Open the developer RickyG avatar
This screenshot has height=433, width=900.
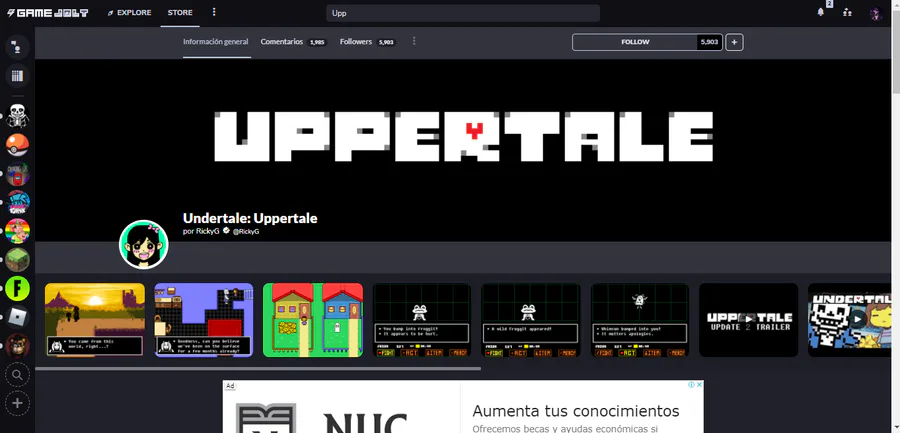[x=143, y=244]
